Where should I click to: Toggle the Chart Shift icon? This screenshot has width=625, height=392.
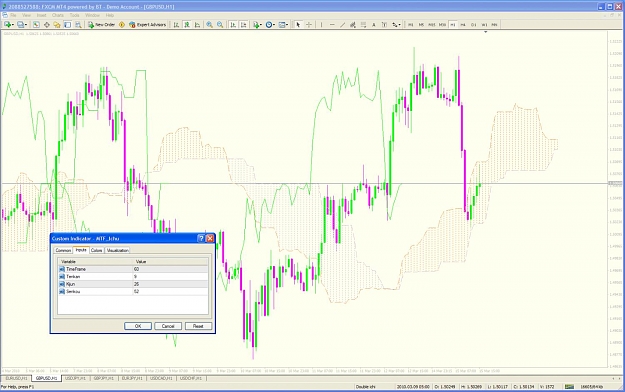(244, 25)
